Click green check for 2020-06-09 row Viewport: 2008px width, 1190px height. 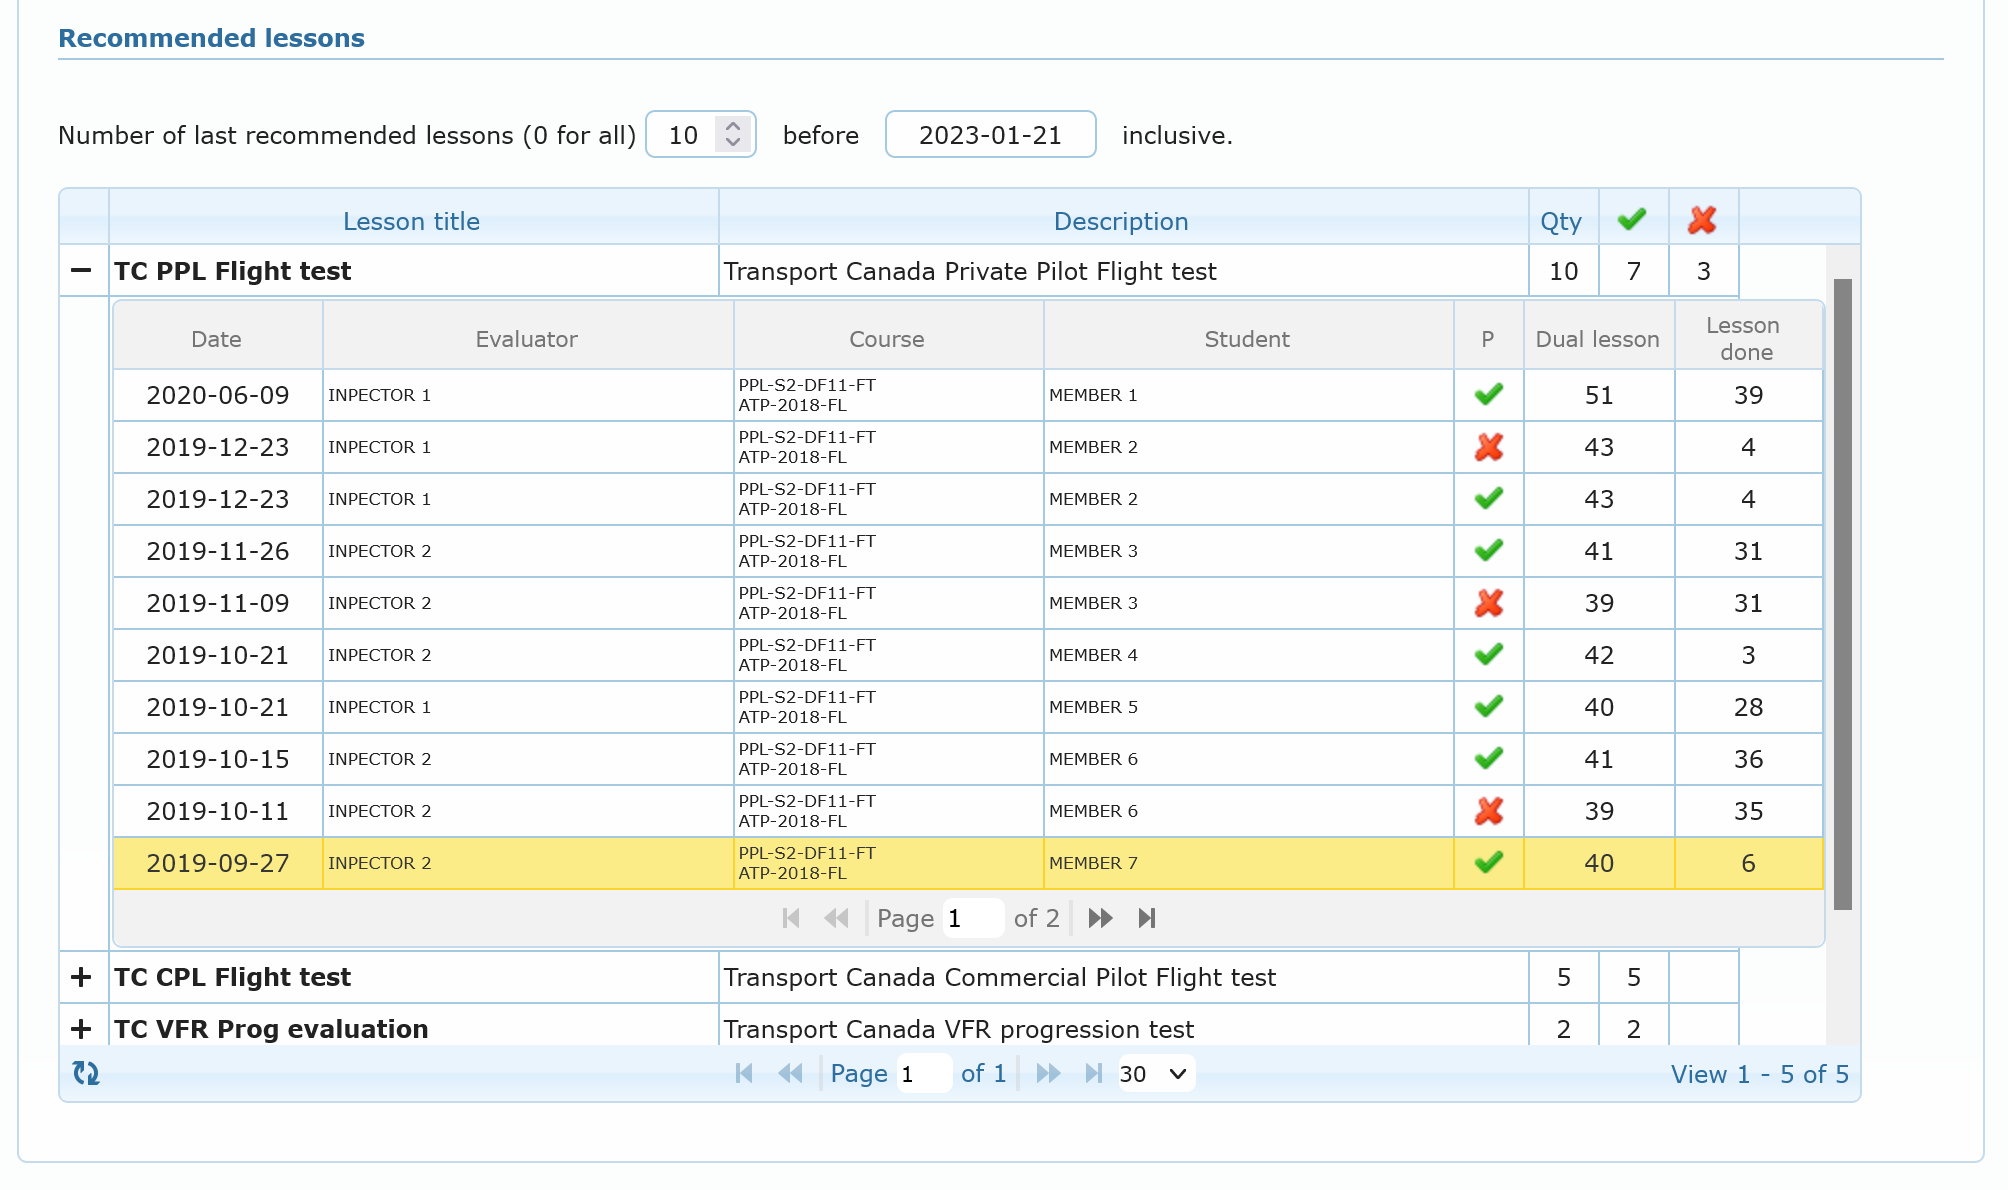coord(1488,395)
